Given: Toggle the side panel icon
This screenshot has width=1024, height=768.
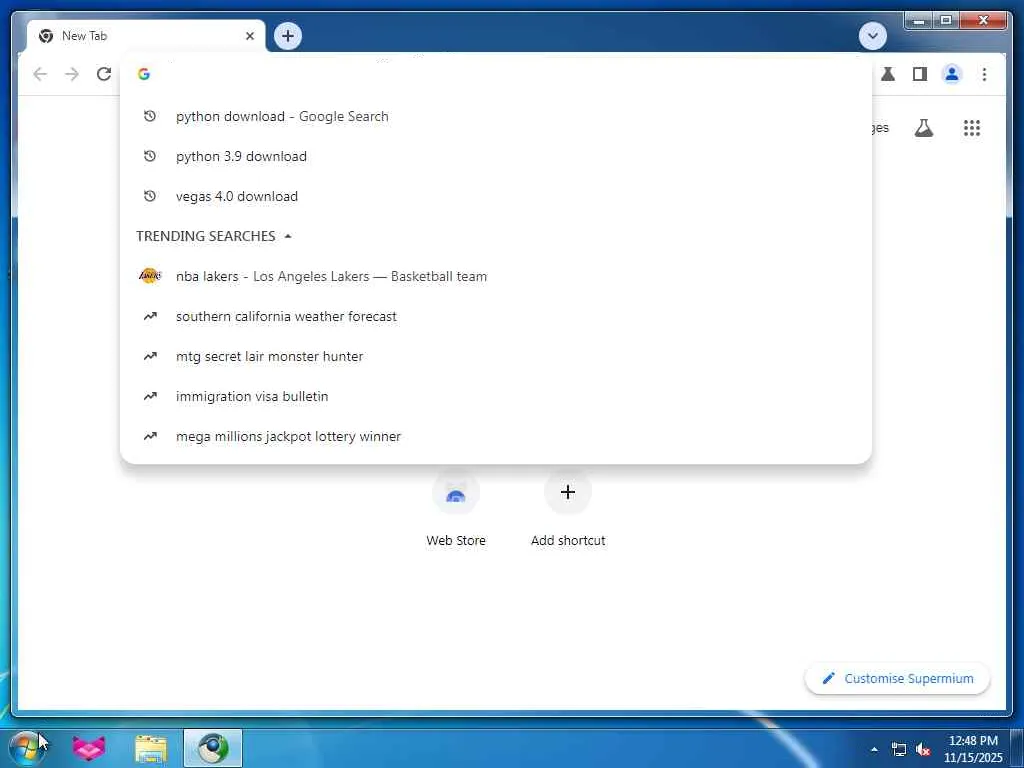Looking at the screenshot, I should pyautogui.click(x=920, y=74).
